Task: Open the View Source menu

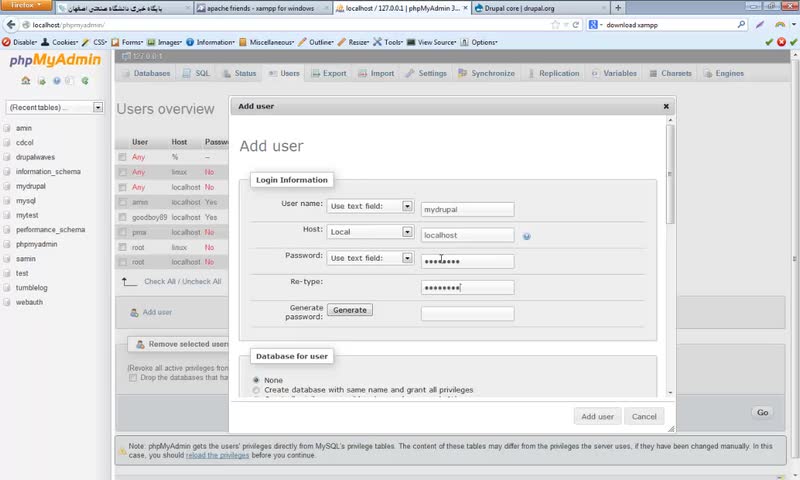Action: click(431, 42)
